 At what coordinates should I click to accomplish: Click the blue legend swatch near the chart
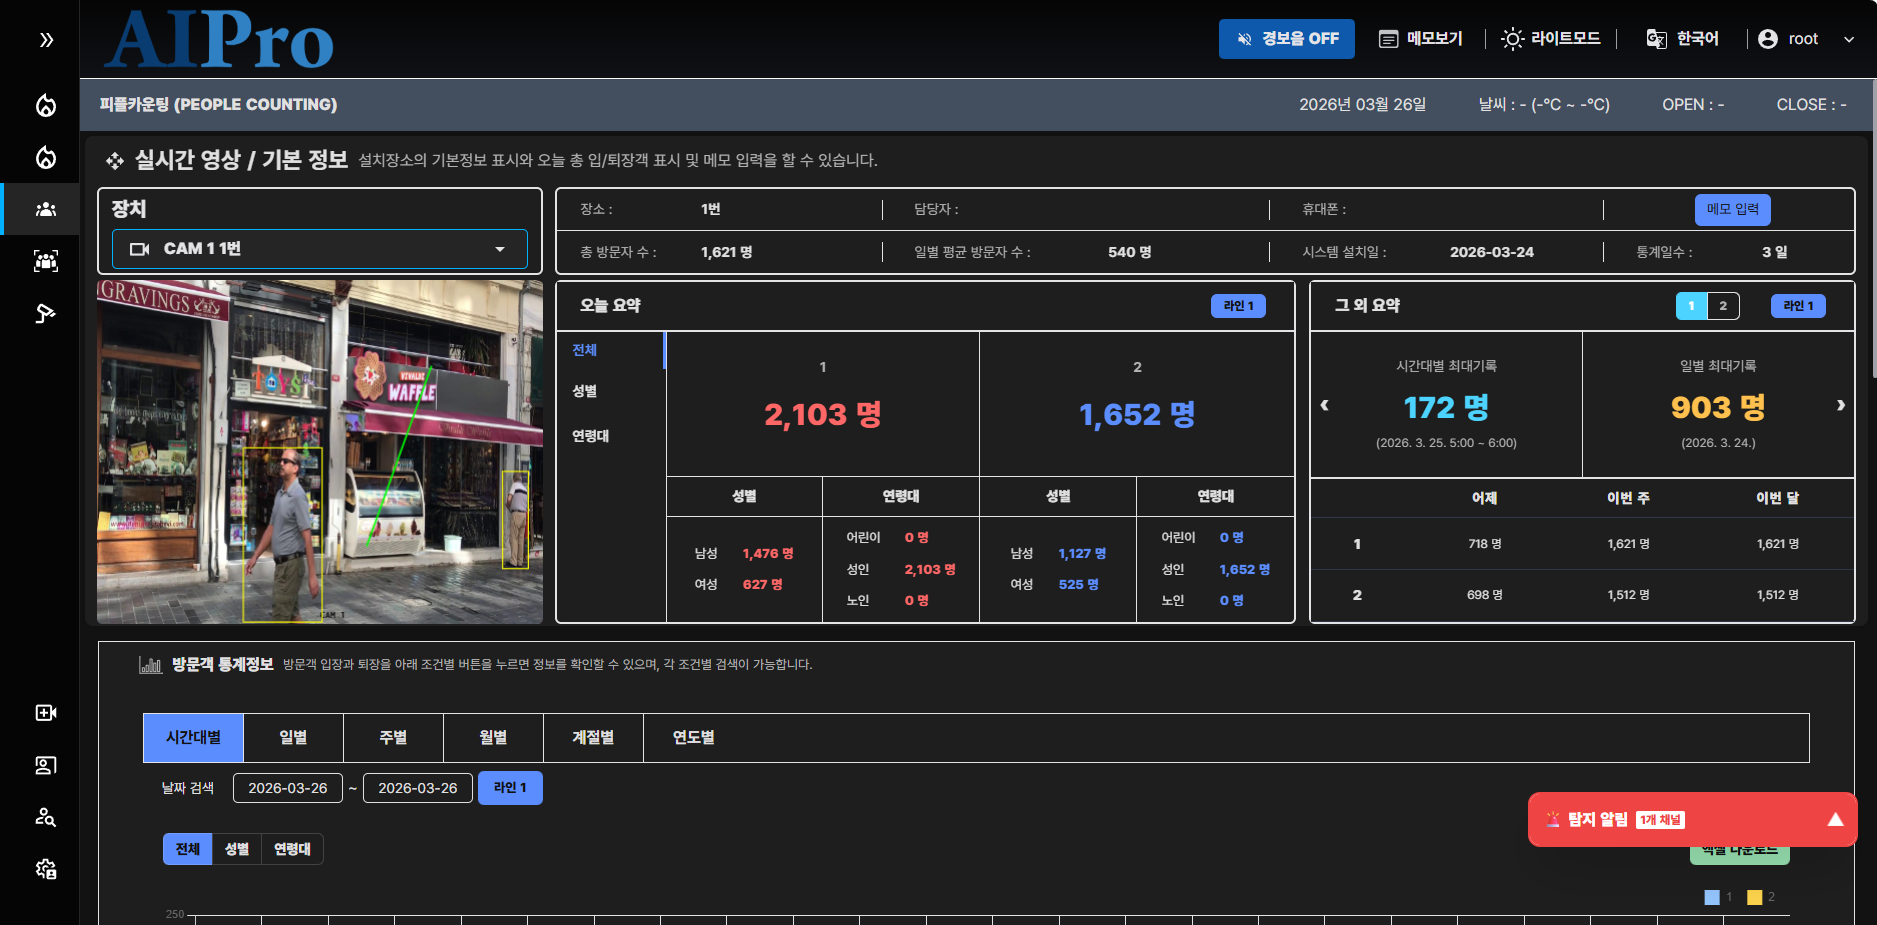1711,897
